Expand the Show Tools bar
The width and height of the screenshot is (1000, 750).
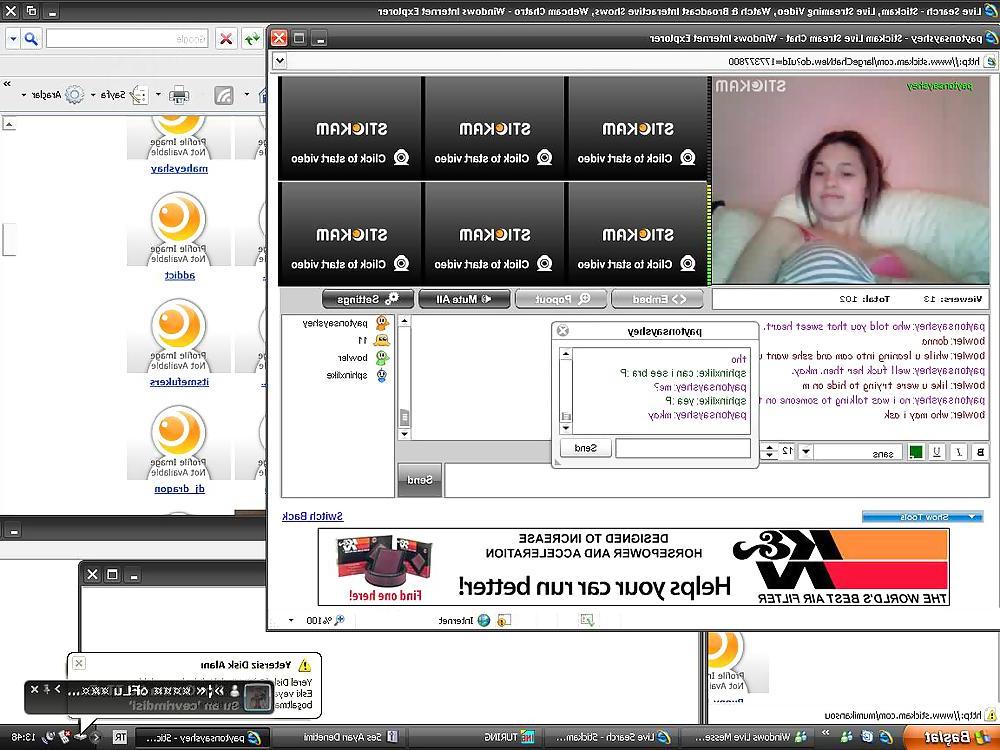coord(922,517)
